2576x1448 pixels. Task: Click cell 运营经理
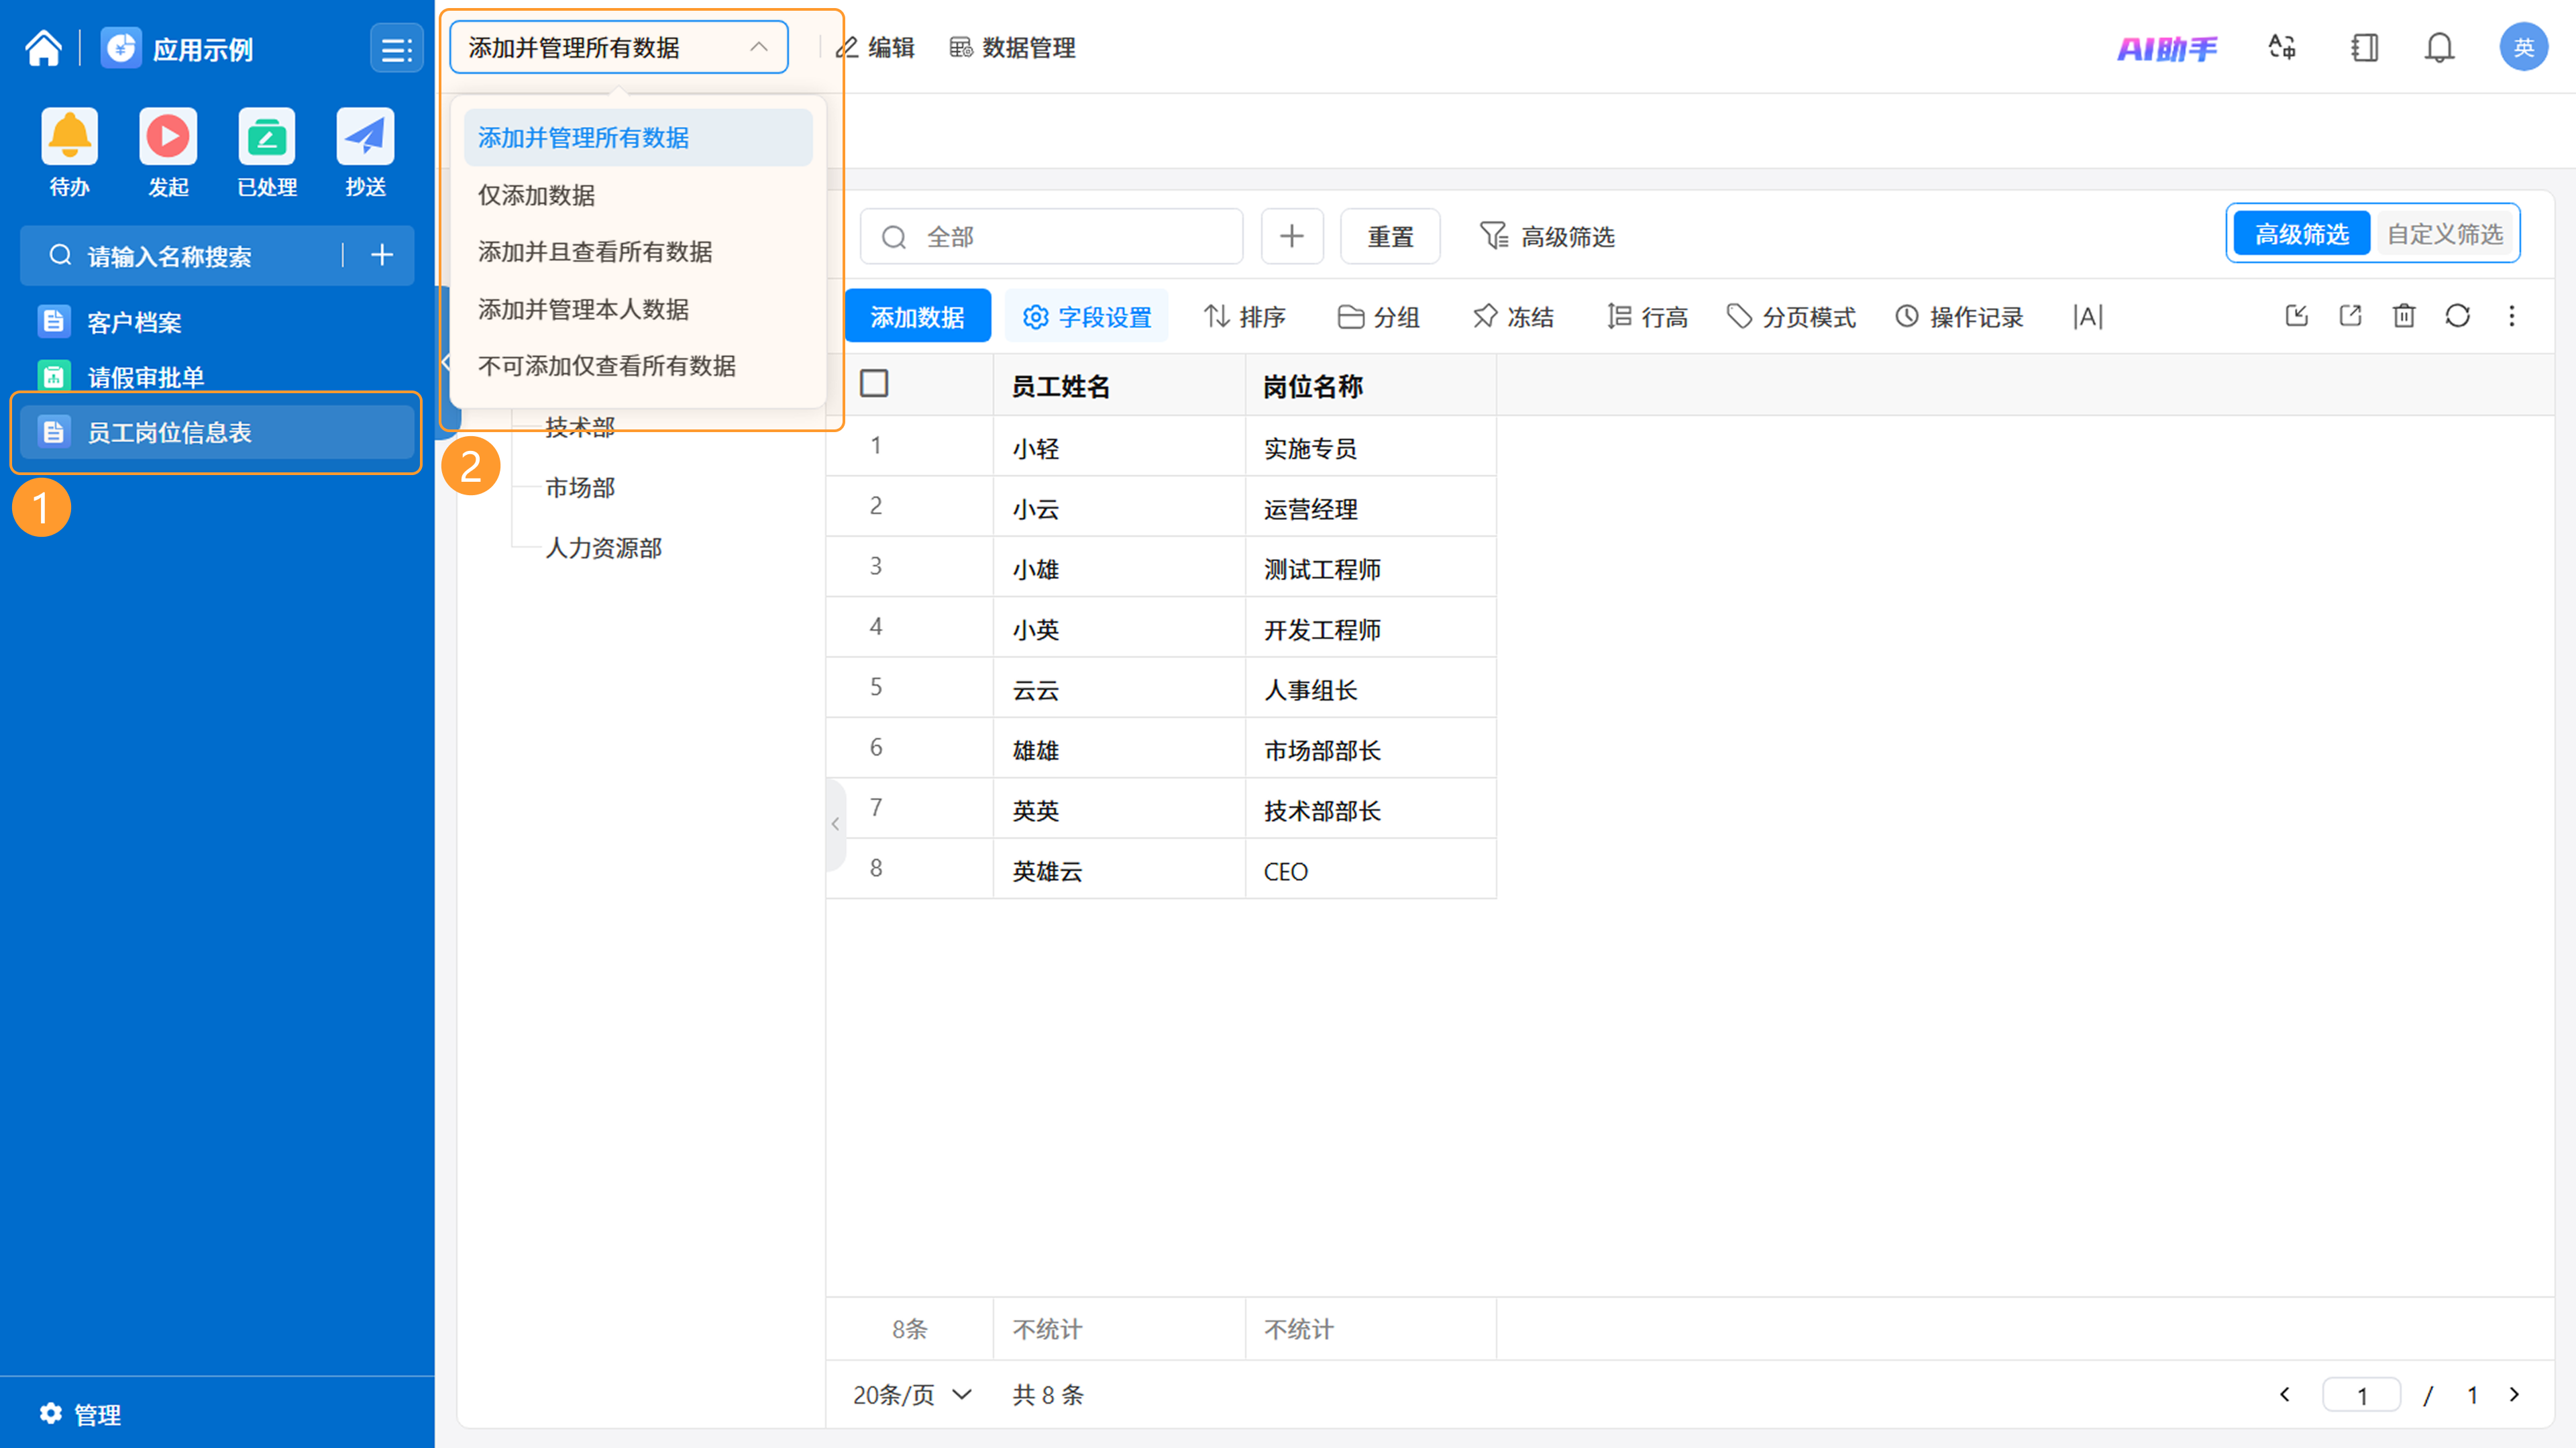[x=1371, y=508]
